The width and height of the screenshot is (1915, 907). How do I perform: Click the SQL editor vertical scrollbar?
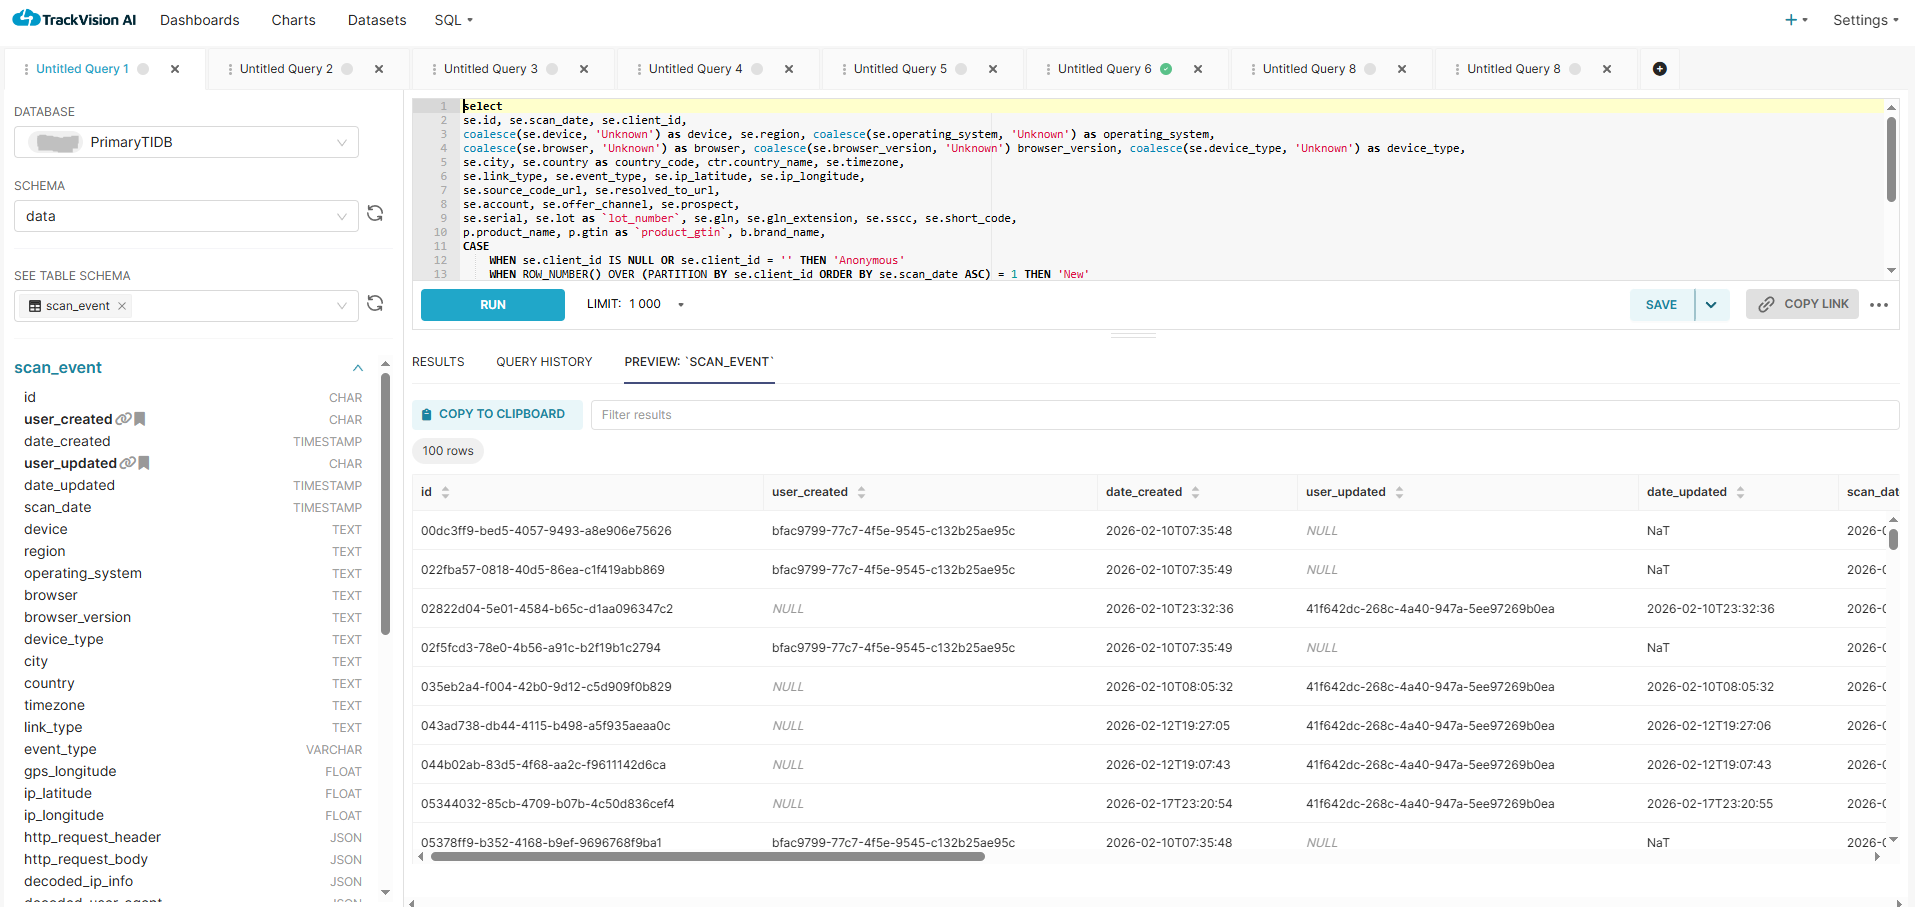coord(1891,160)
